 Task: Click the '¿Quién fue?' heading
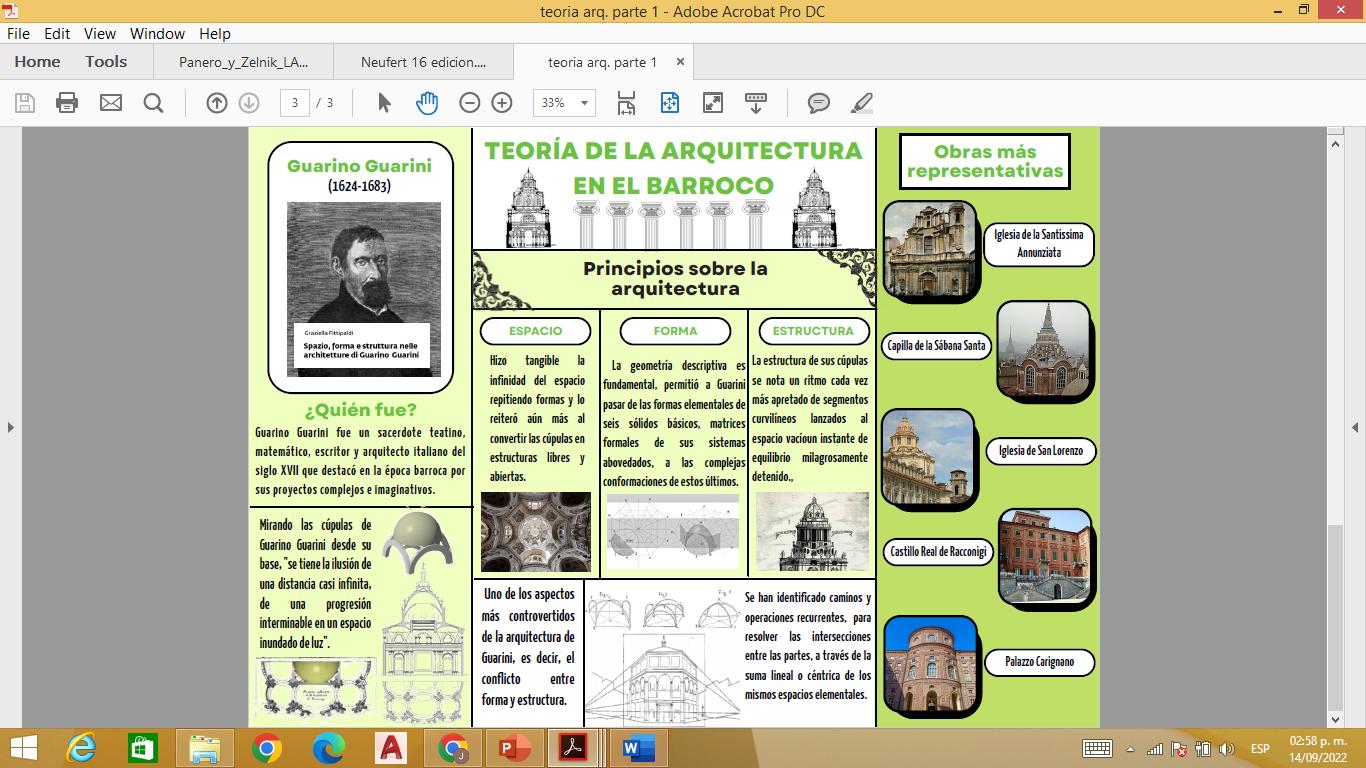[x=360, y=410]
